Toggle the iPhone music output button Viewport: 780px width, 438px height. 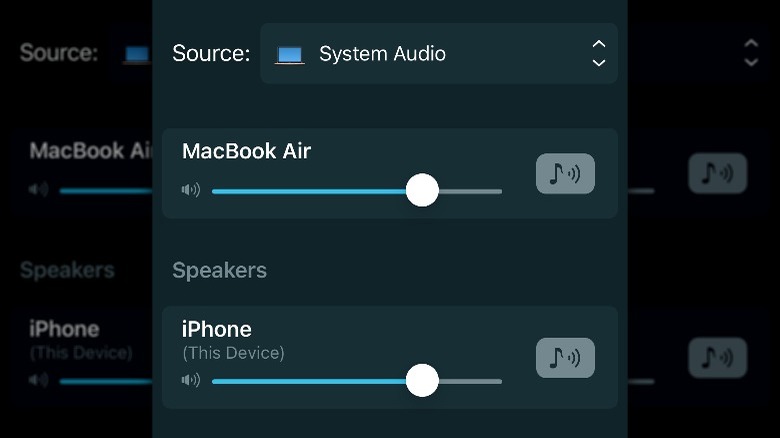[565, 358]
